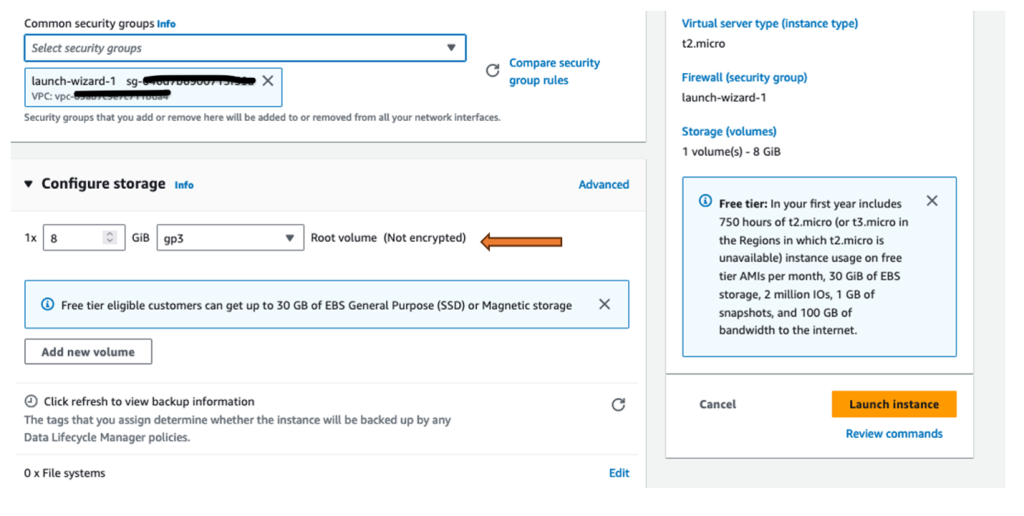Select '1 volume(s) - 8 GiB' text

[x=731, y=152]
